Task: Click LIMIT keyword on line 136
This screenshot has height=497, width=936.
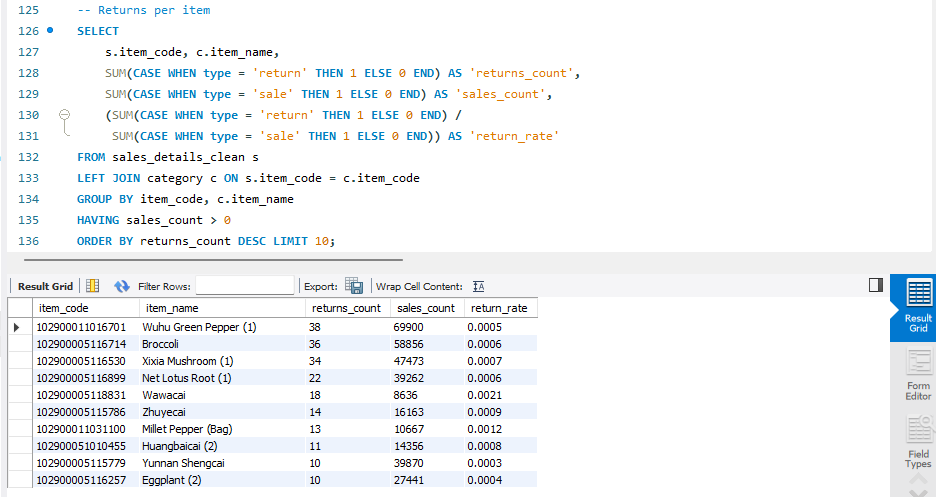Action: [x=291, y=241]
